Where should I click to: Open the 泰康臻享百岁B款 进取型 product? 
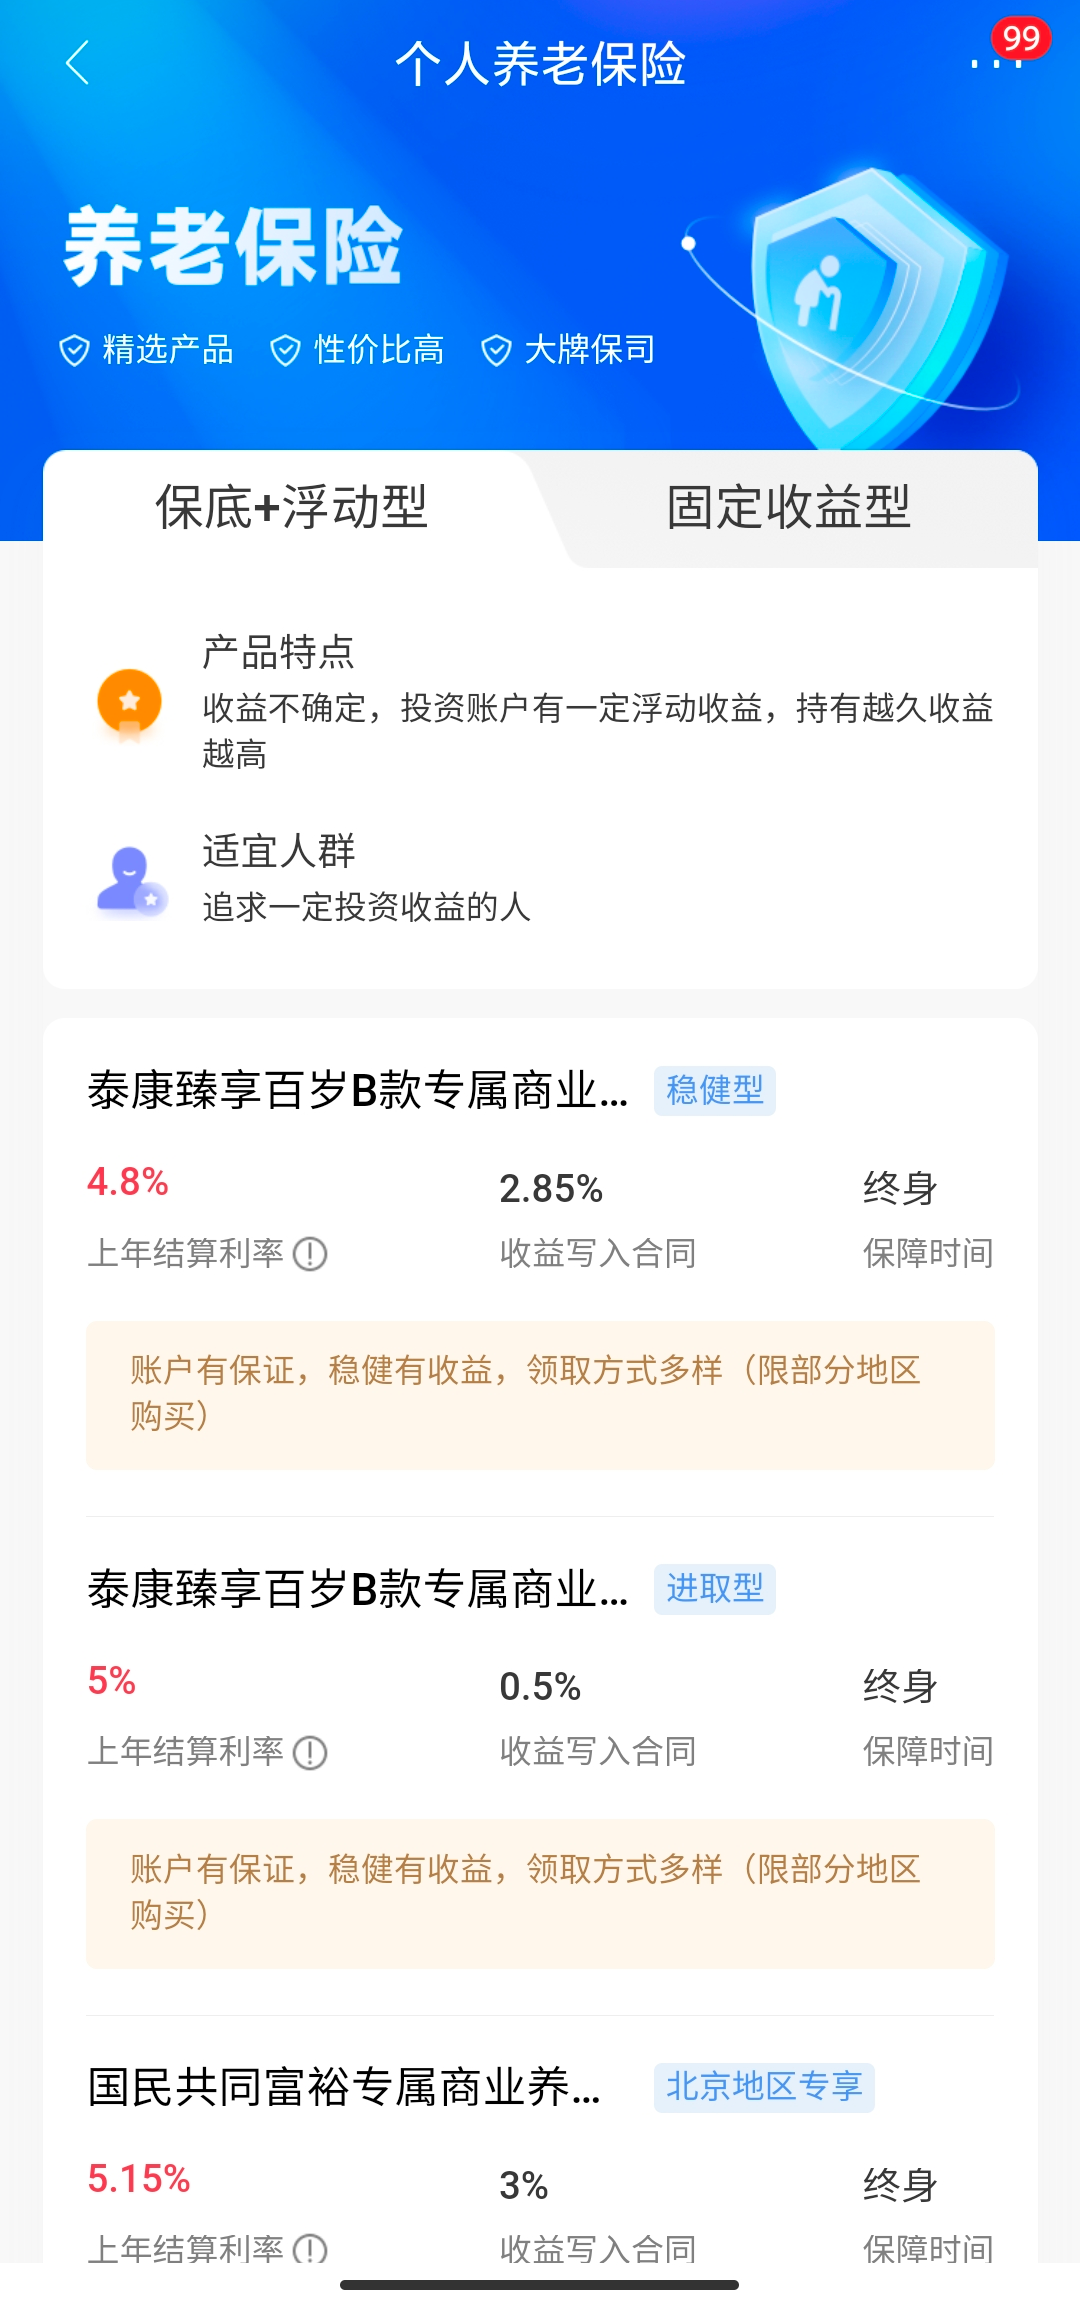(358, 1590)
